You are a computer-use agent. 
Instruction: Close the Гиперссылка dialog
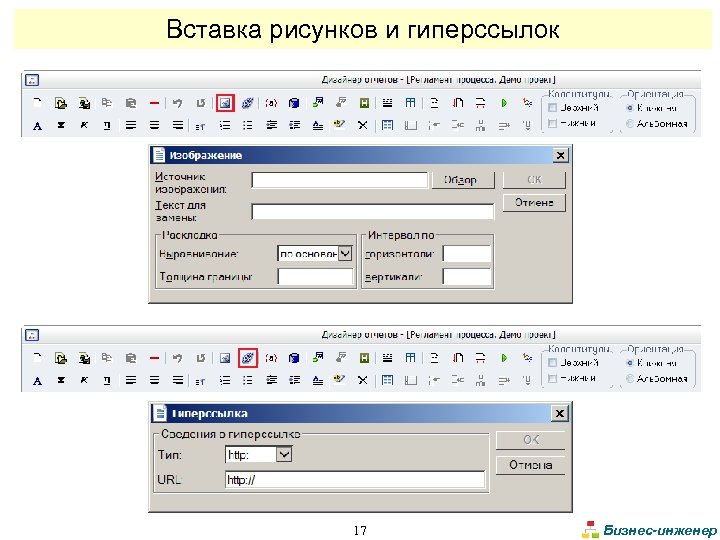pos(560,413)
